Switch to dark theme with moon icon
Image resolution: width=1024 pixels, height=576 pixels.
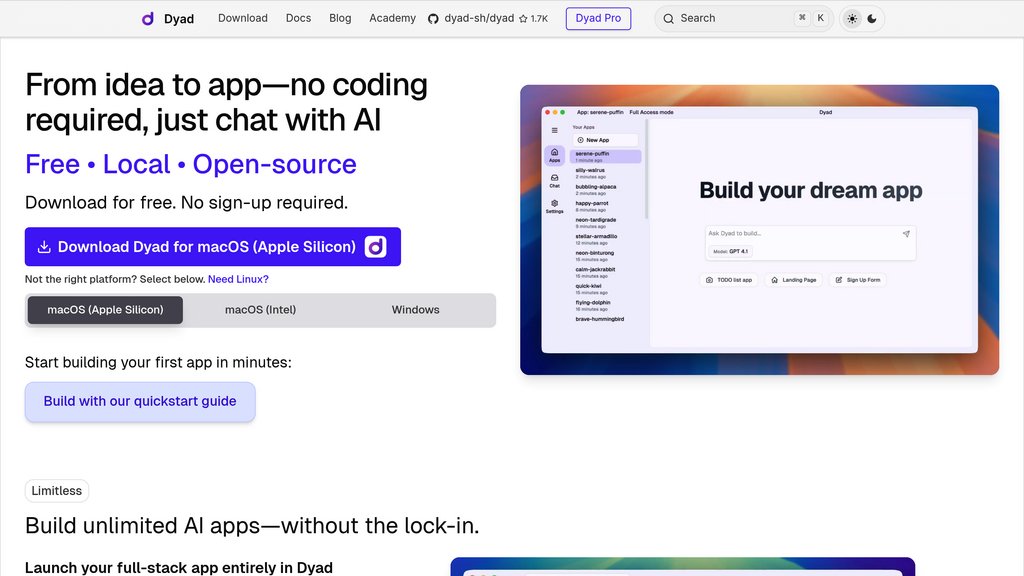pos(872,18)
